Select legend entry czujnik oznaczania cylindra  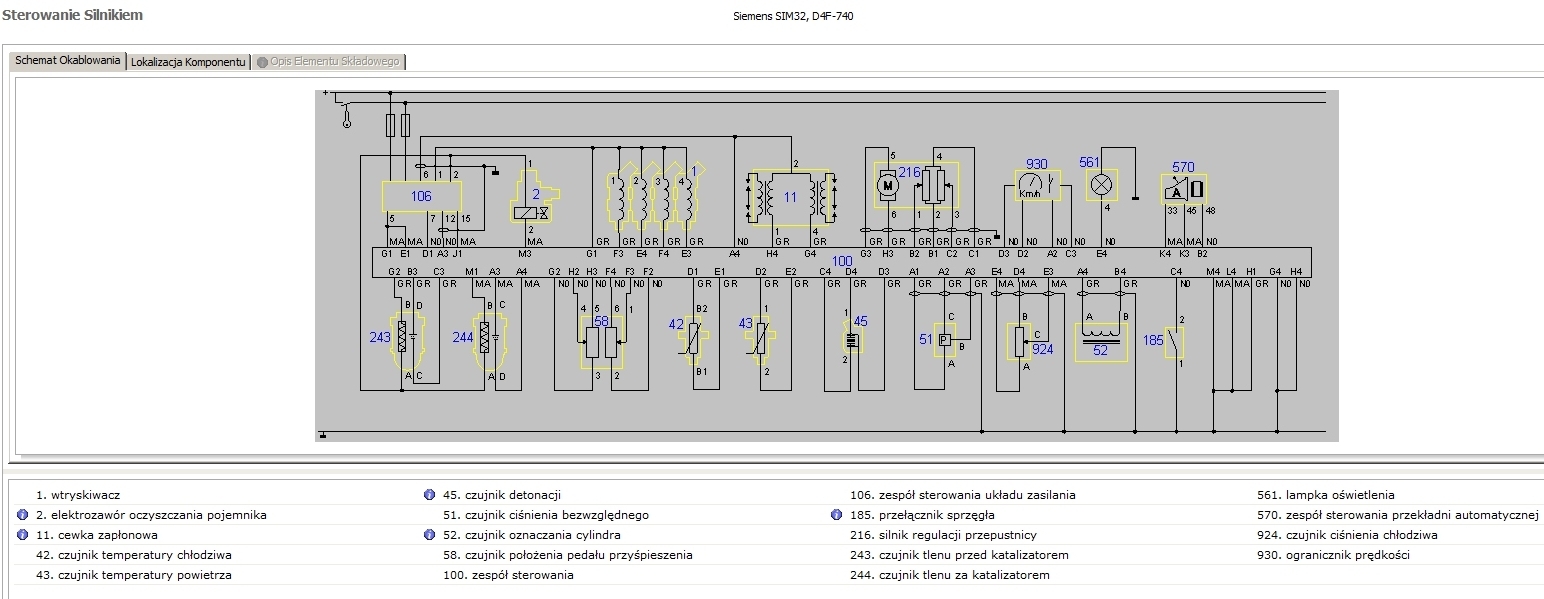pos(532,535)
